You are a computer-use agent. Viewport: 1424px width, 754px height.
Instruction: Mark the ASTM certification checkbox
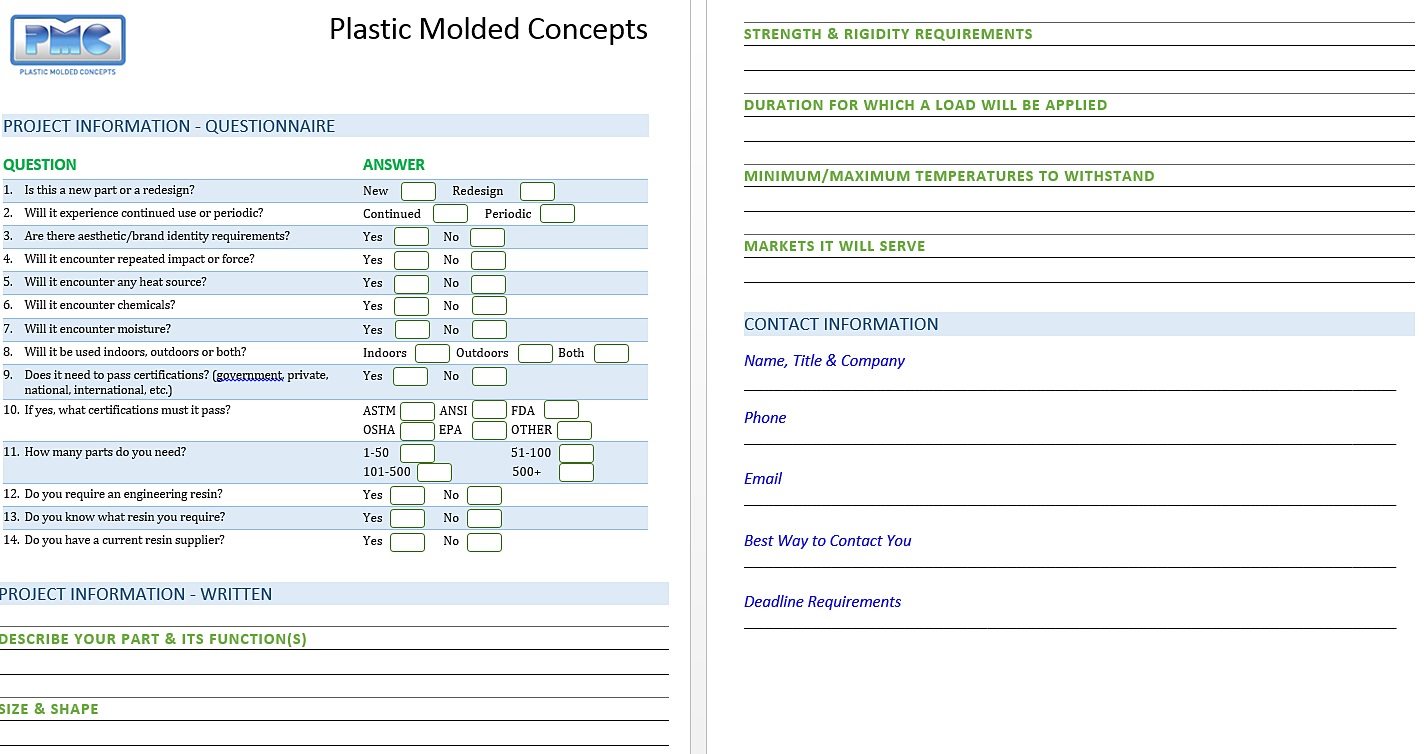click(417, 410)
